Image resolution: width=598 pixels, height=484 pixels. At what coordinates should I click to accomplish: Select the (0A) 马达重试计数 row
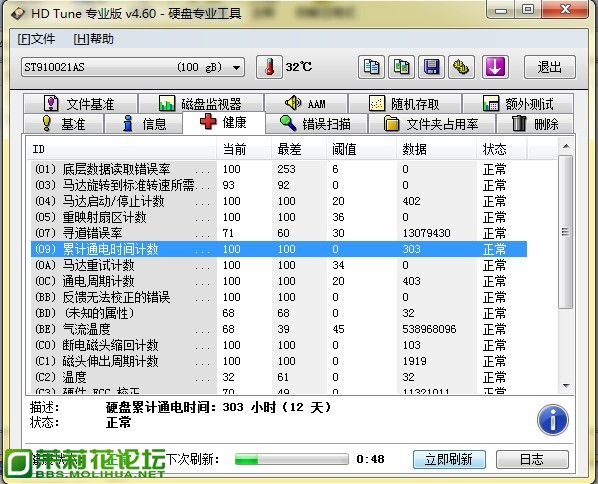point(278,265)
